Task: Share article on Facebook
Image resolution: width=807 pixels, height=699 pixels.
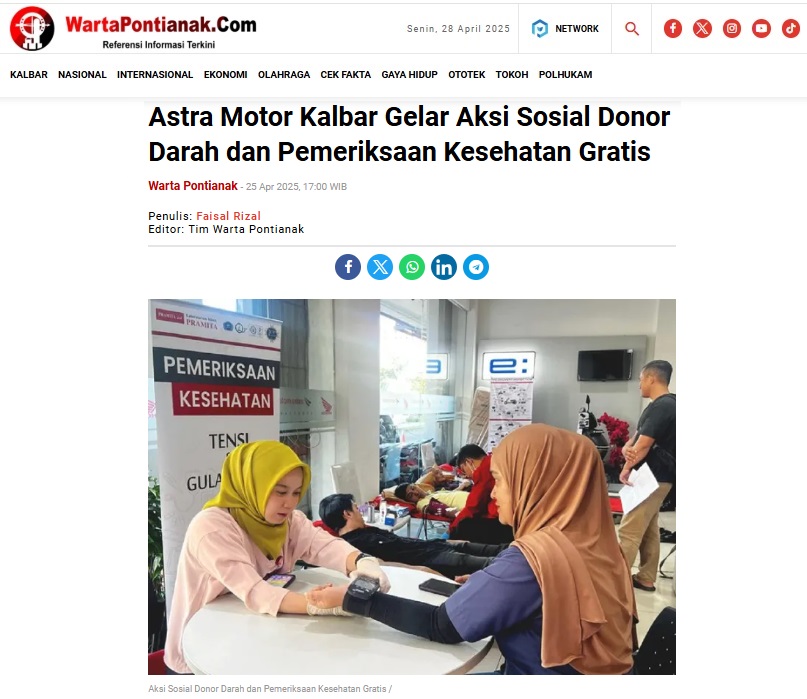Action: pyautogui.click(x=348, y=267)
